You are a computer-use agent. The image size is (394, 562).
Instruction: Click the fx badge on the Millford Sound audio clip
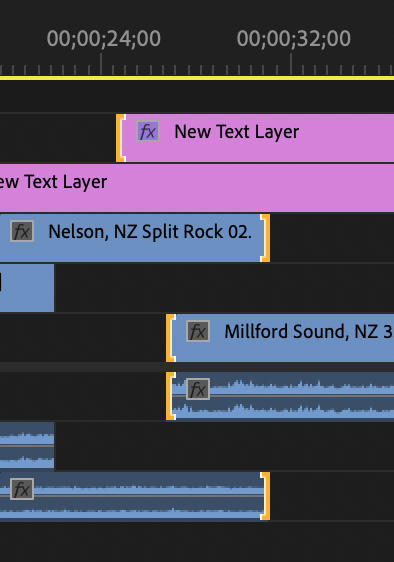tap(198, 389)
